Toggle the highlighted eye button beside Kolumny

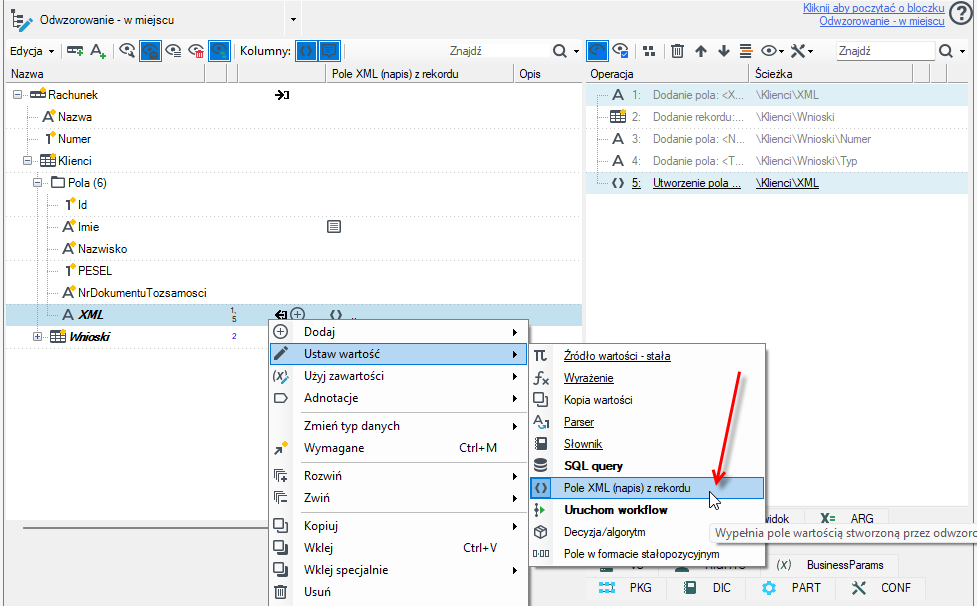click(219, 51)
